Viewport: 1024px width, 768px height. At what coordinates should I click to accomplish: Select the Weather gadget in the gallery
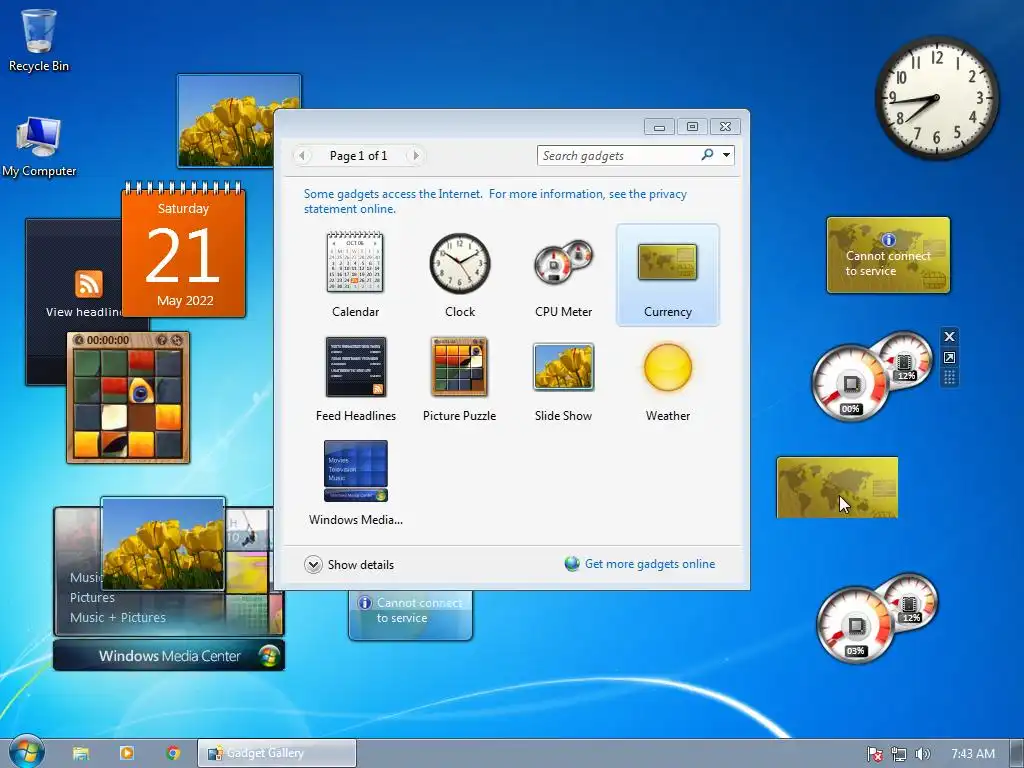point(667,379)
